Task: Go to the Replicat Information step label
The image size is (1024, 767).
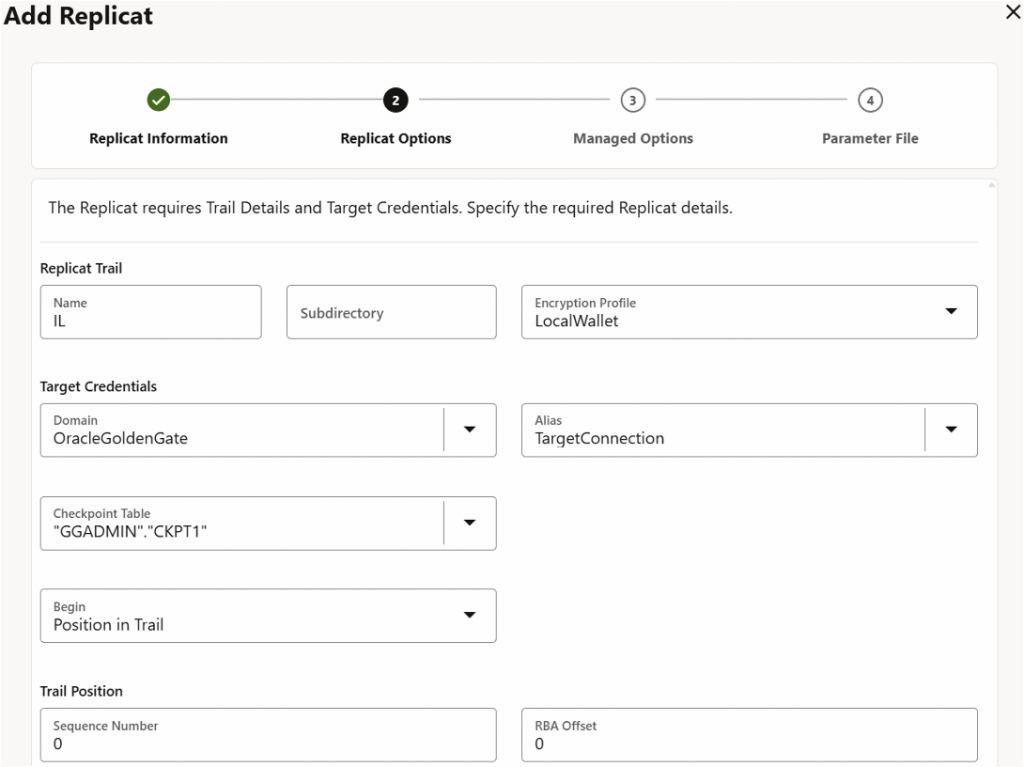Action: click(x=158, y=139)
